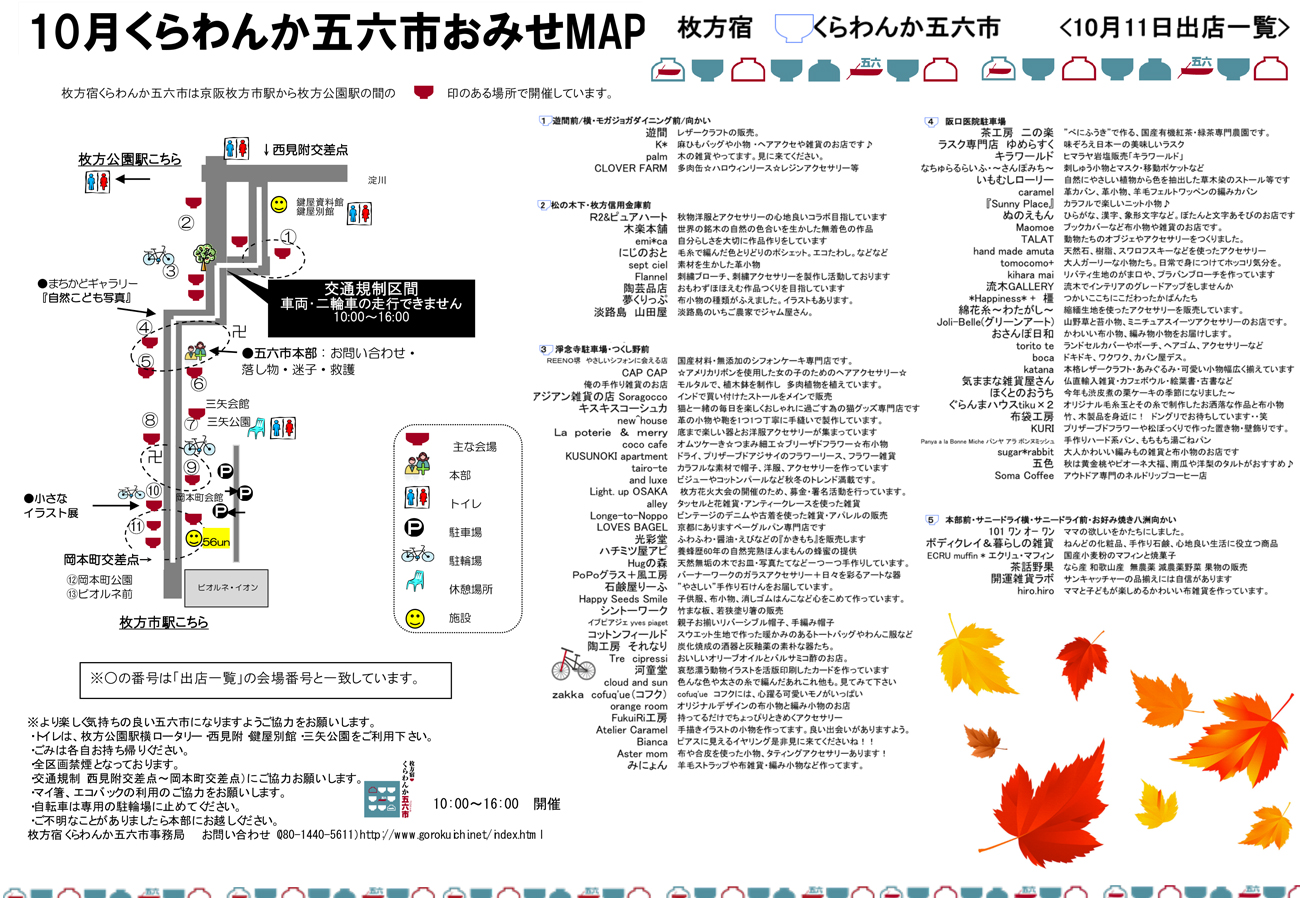Image resolution: width=1300 pixels, height=898 pixels.
Task: Click the toilet icon in the legend
Action: pyautogui.click(x=413, y=500)
